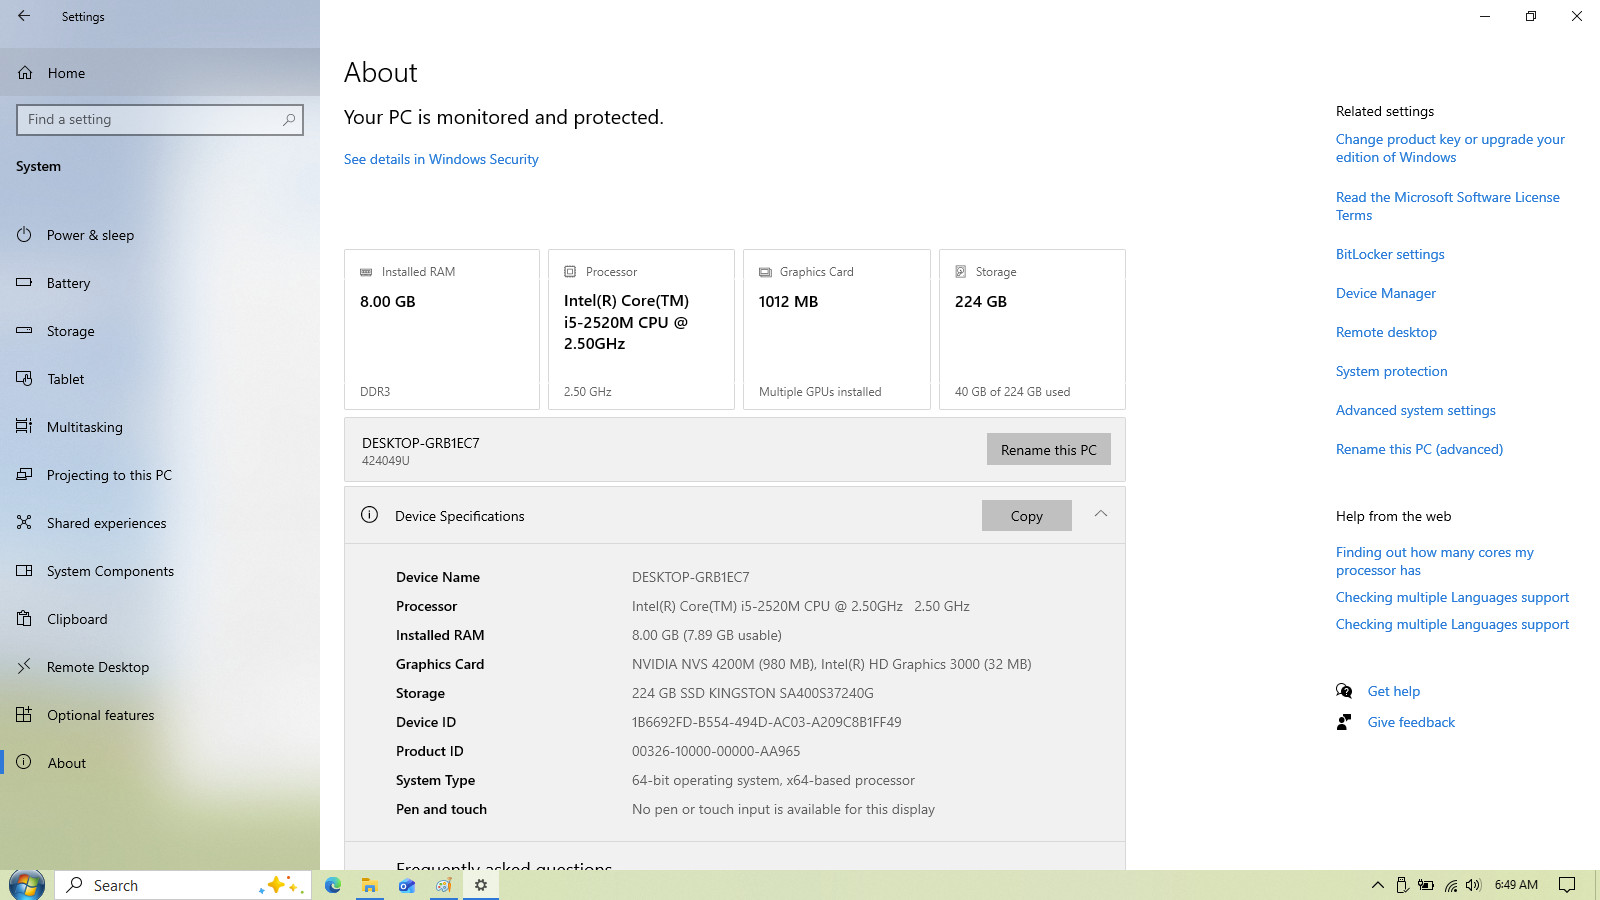Viewport: 1600px width, 900px height.
Task: Click the Give feedback link
Action: [x=1411, y=722]
